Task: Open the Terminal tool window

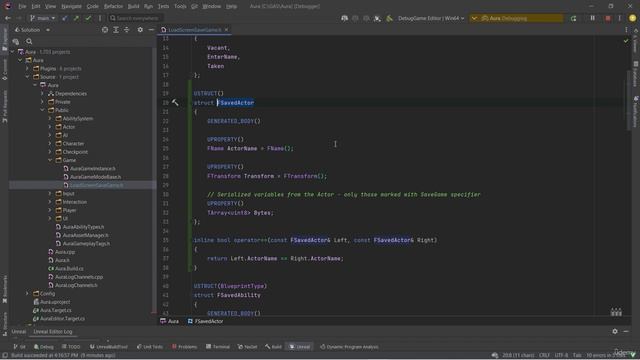Action: click(218, 347)
